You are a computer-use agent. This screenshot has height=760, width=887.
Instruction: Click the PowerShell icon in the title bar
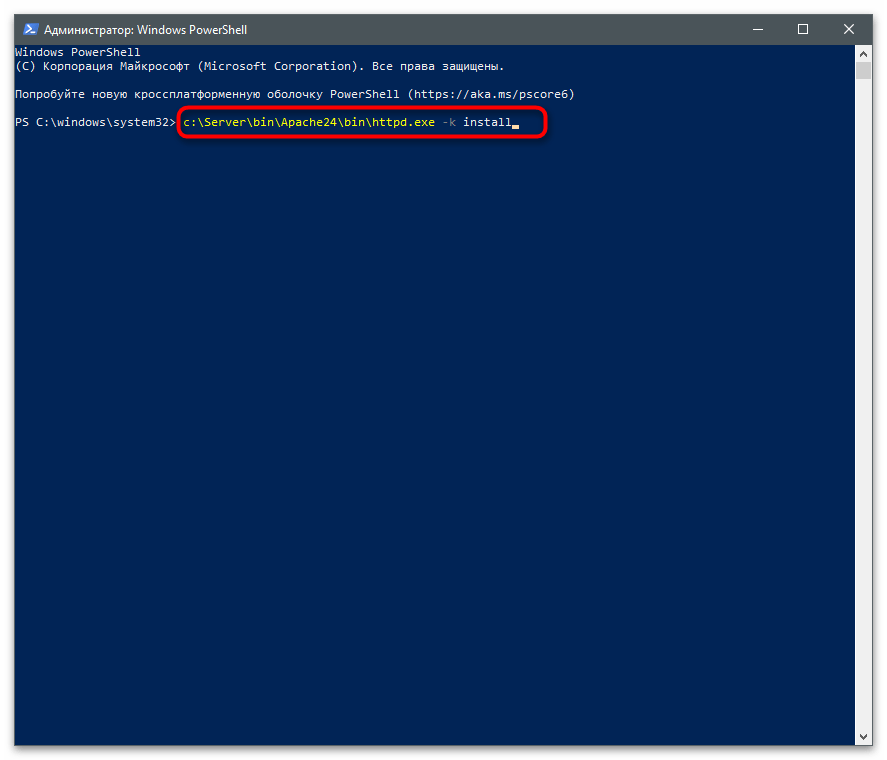click(x=30, y=29)
